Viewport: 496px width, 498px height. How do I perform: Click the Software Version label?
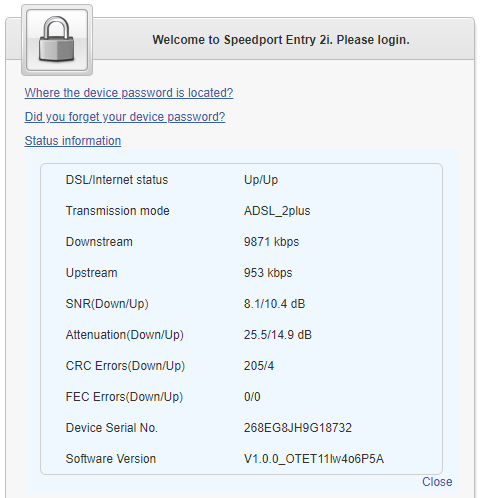pyautogui.click(x=111, y=459)
